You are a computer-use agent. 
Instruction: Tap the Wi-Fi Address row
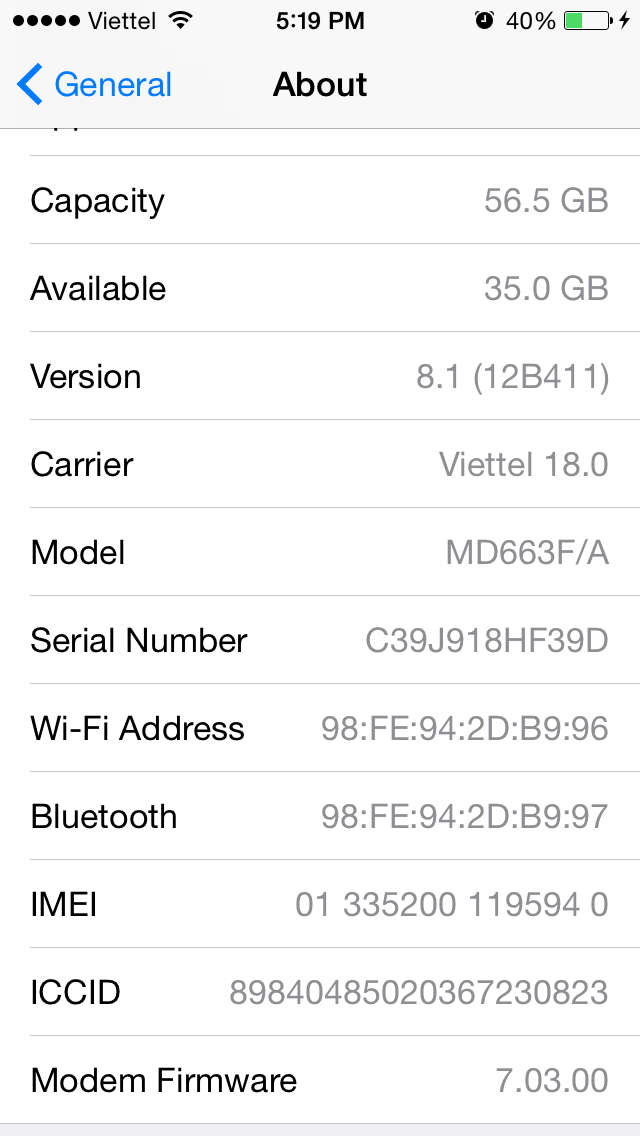(x=320, y=728)
